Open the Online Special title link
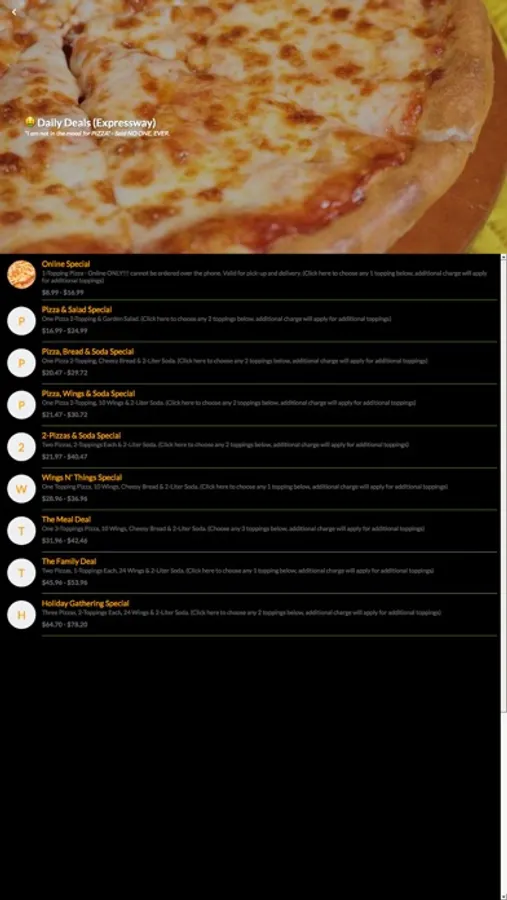The width and height of the screenshot is (507, 900). click(65, 264)
